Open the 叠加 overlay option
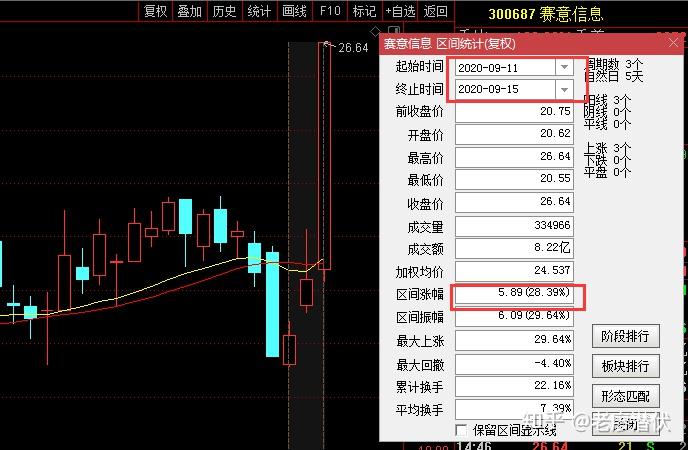Screen dimensions: 688x450 [x=190, y=11]
